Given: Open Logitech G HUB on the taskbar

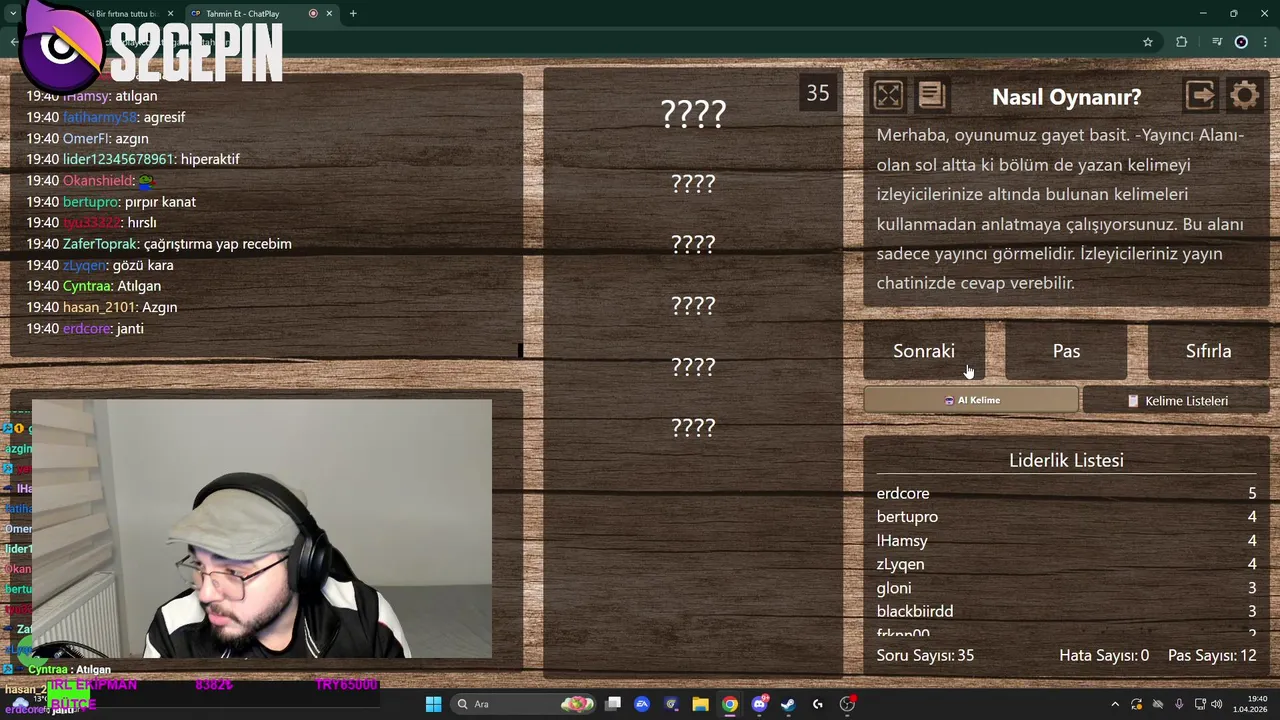Looking at the screenshot, I should click(817, 704).
